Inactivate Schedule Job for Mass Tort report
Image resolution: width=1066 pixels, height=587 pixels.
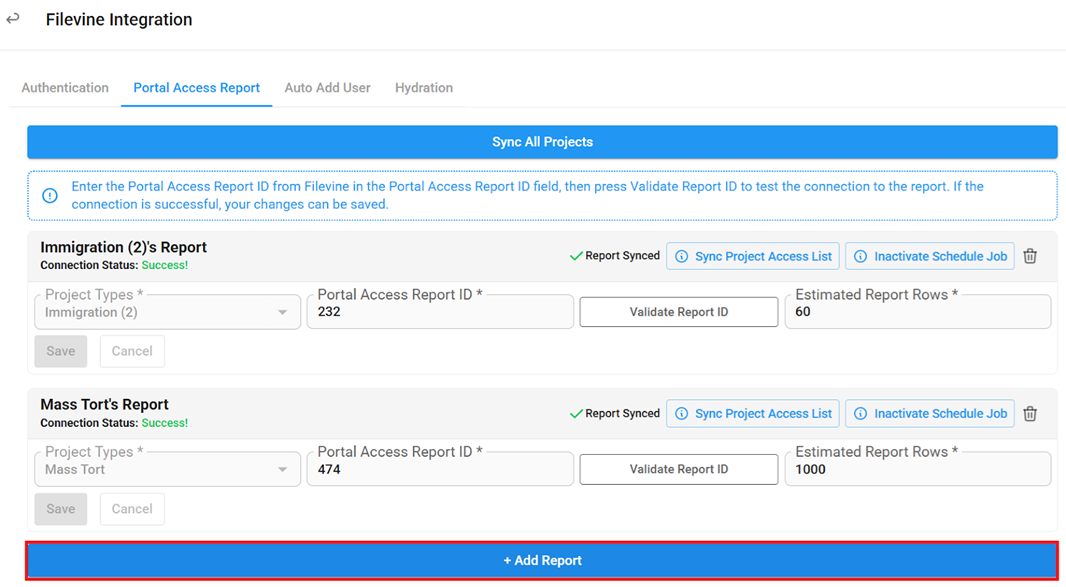coord(930,414)
